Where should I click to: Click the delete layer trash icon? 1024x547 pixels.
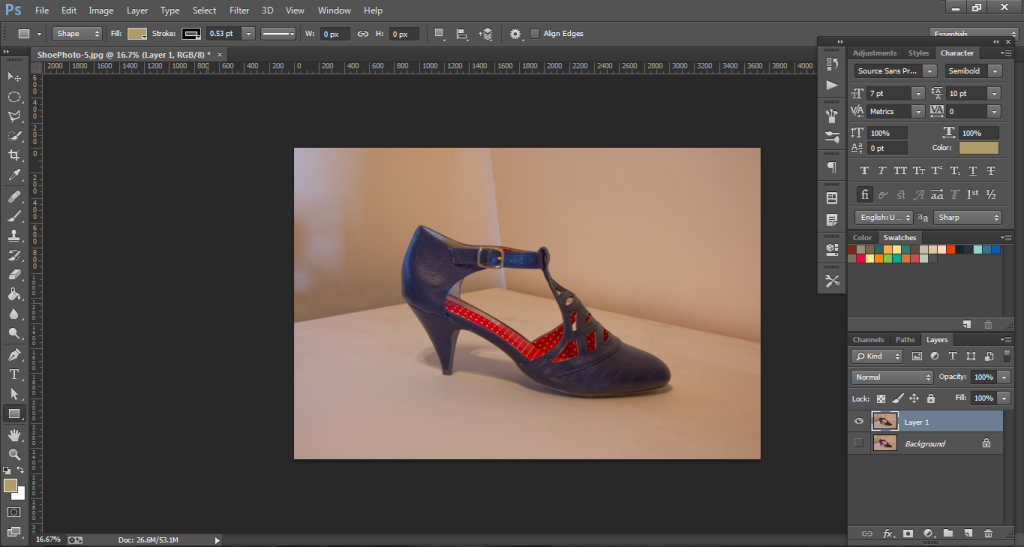click(989, 534)
